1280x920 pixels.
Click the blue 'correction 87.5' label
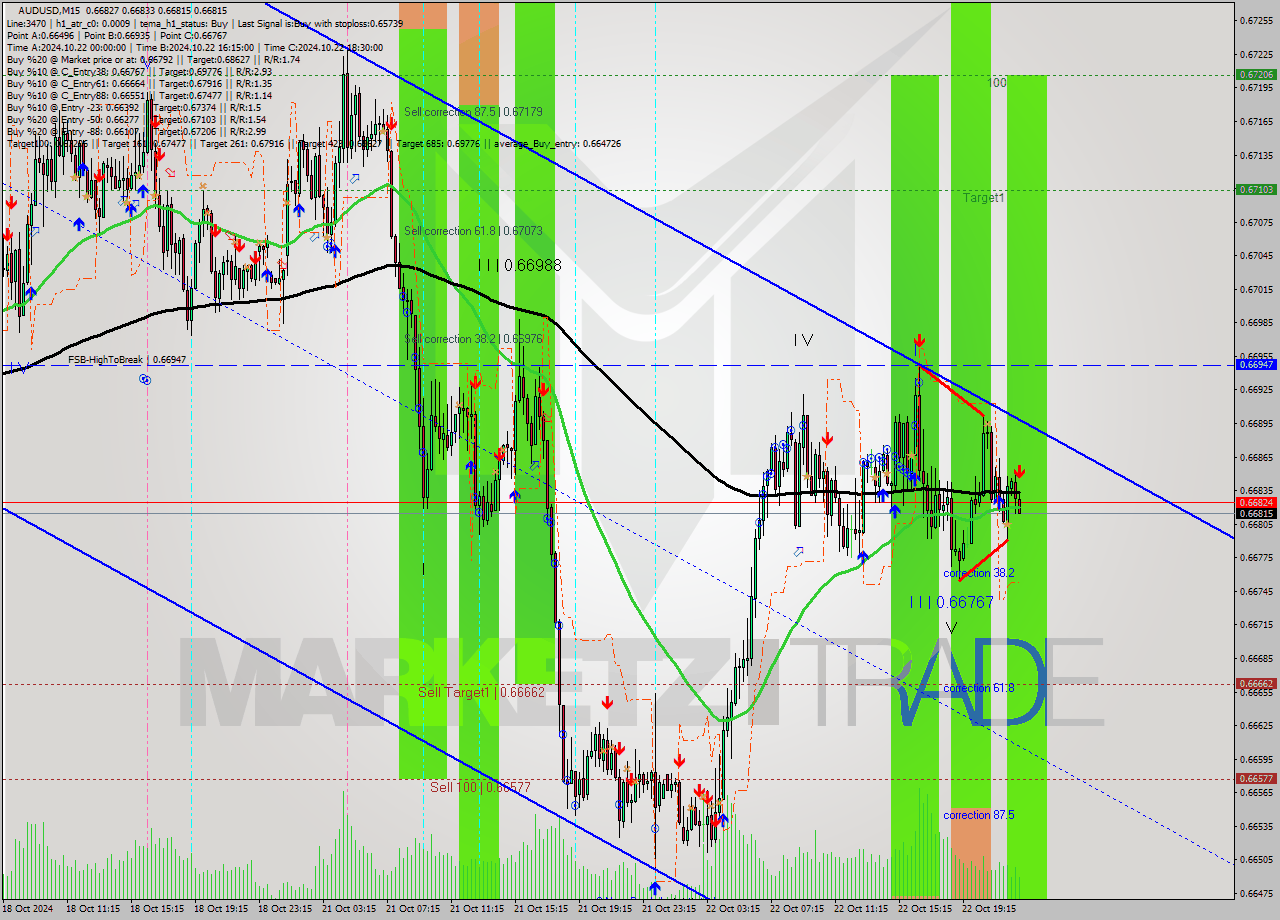click(979, 815)
